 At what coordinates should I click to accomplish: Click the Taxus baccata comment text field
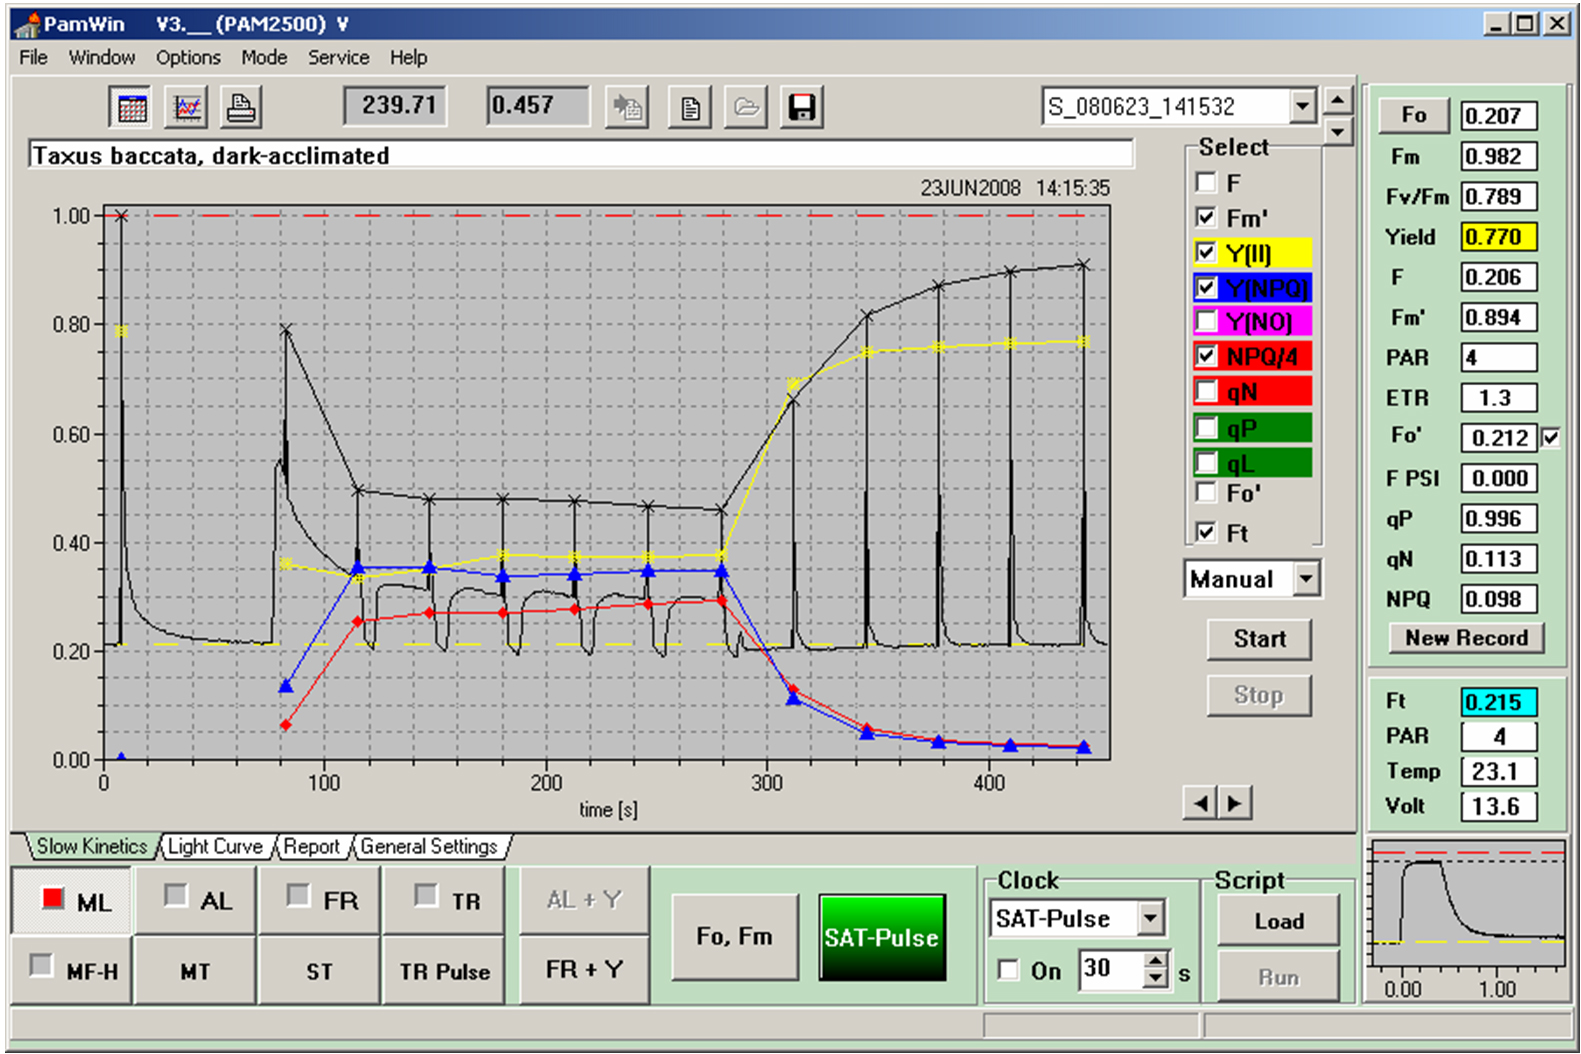click(580, 155)
